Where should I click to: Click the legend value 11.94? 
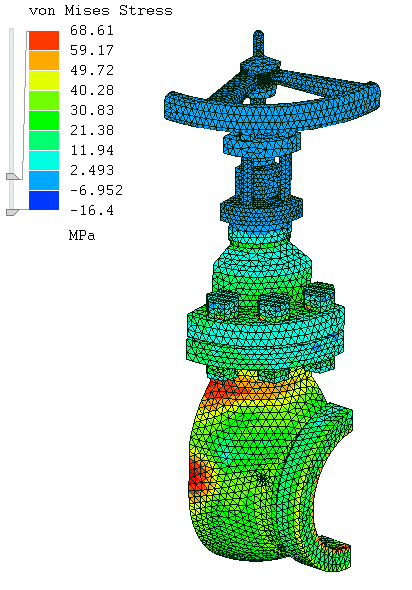click(x=91, y=150)
